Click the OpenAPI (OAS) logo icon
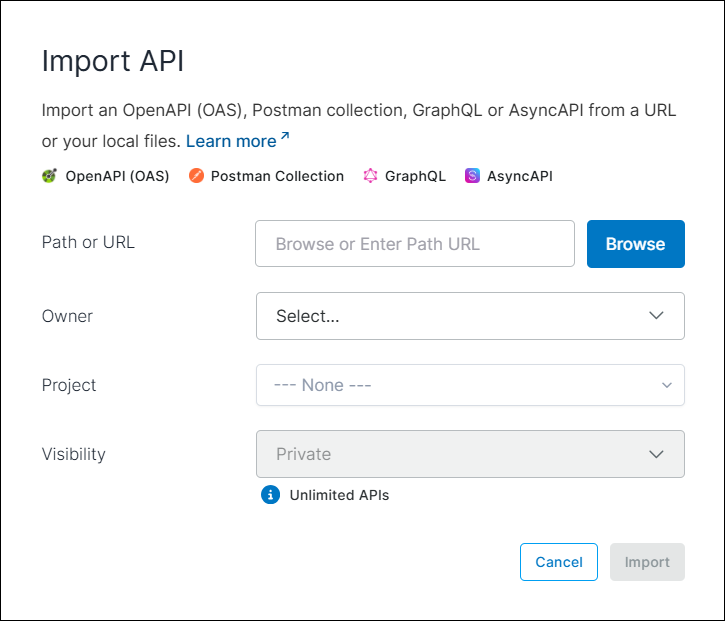 click(x=49, y=176)
